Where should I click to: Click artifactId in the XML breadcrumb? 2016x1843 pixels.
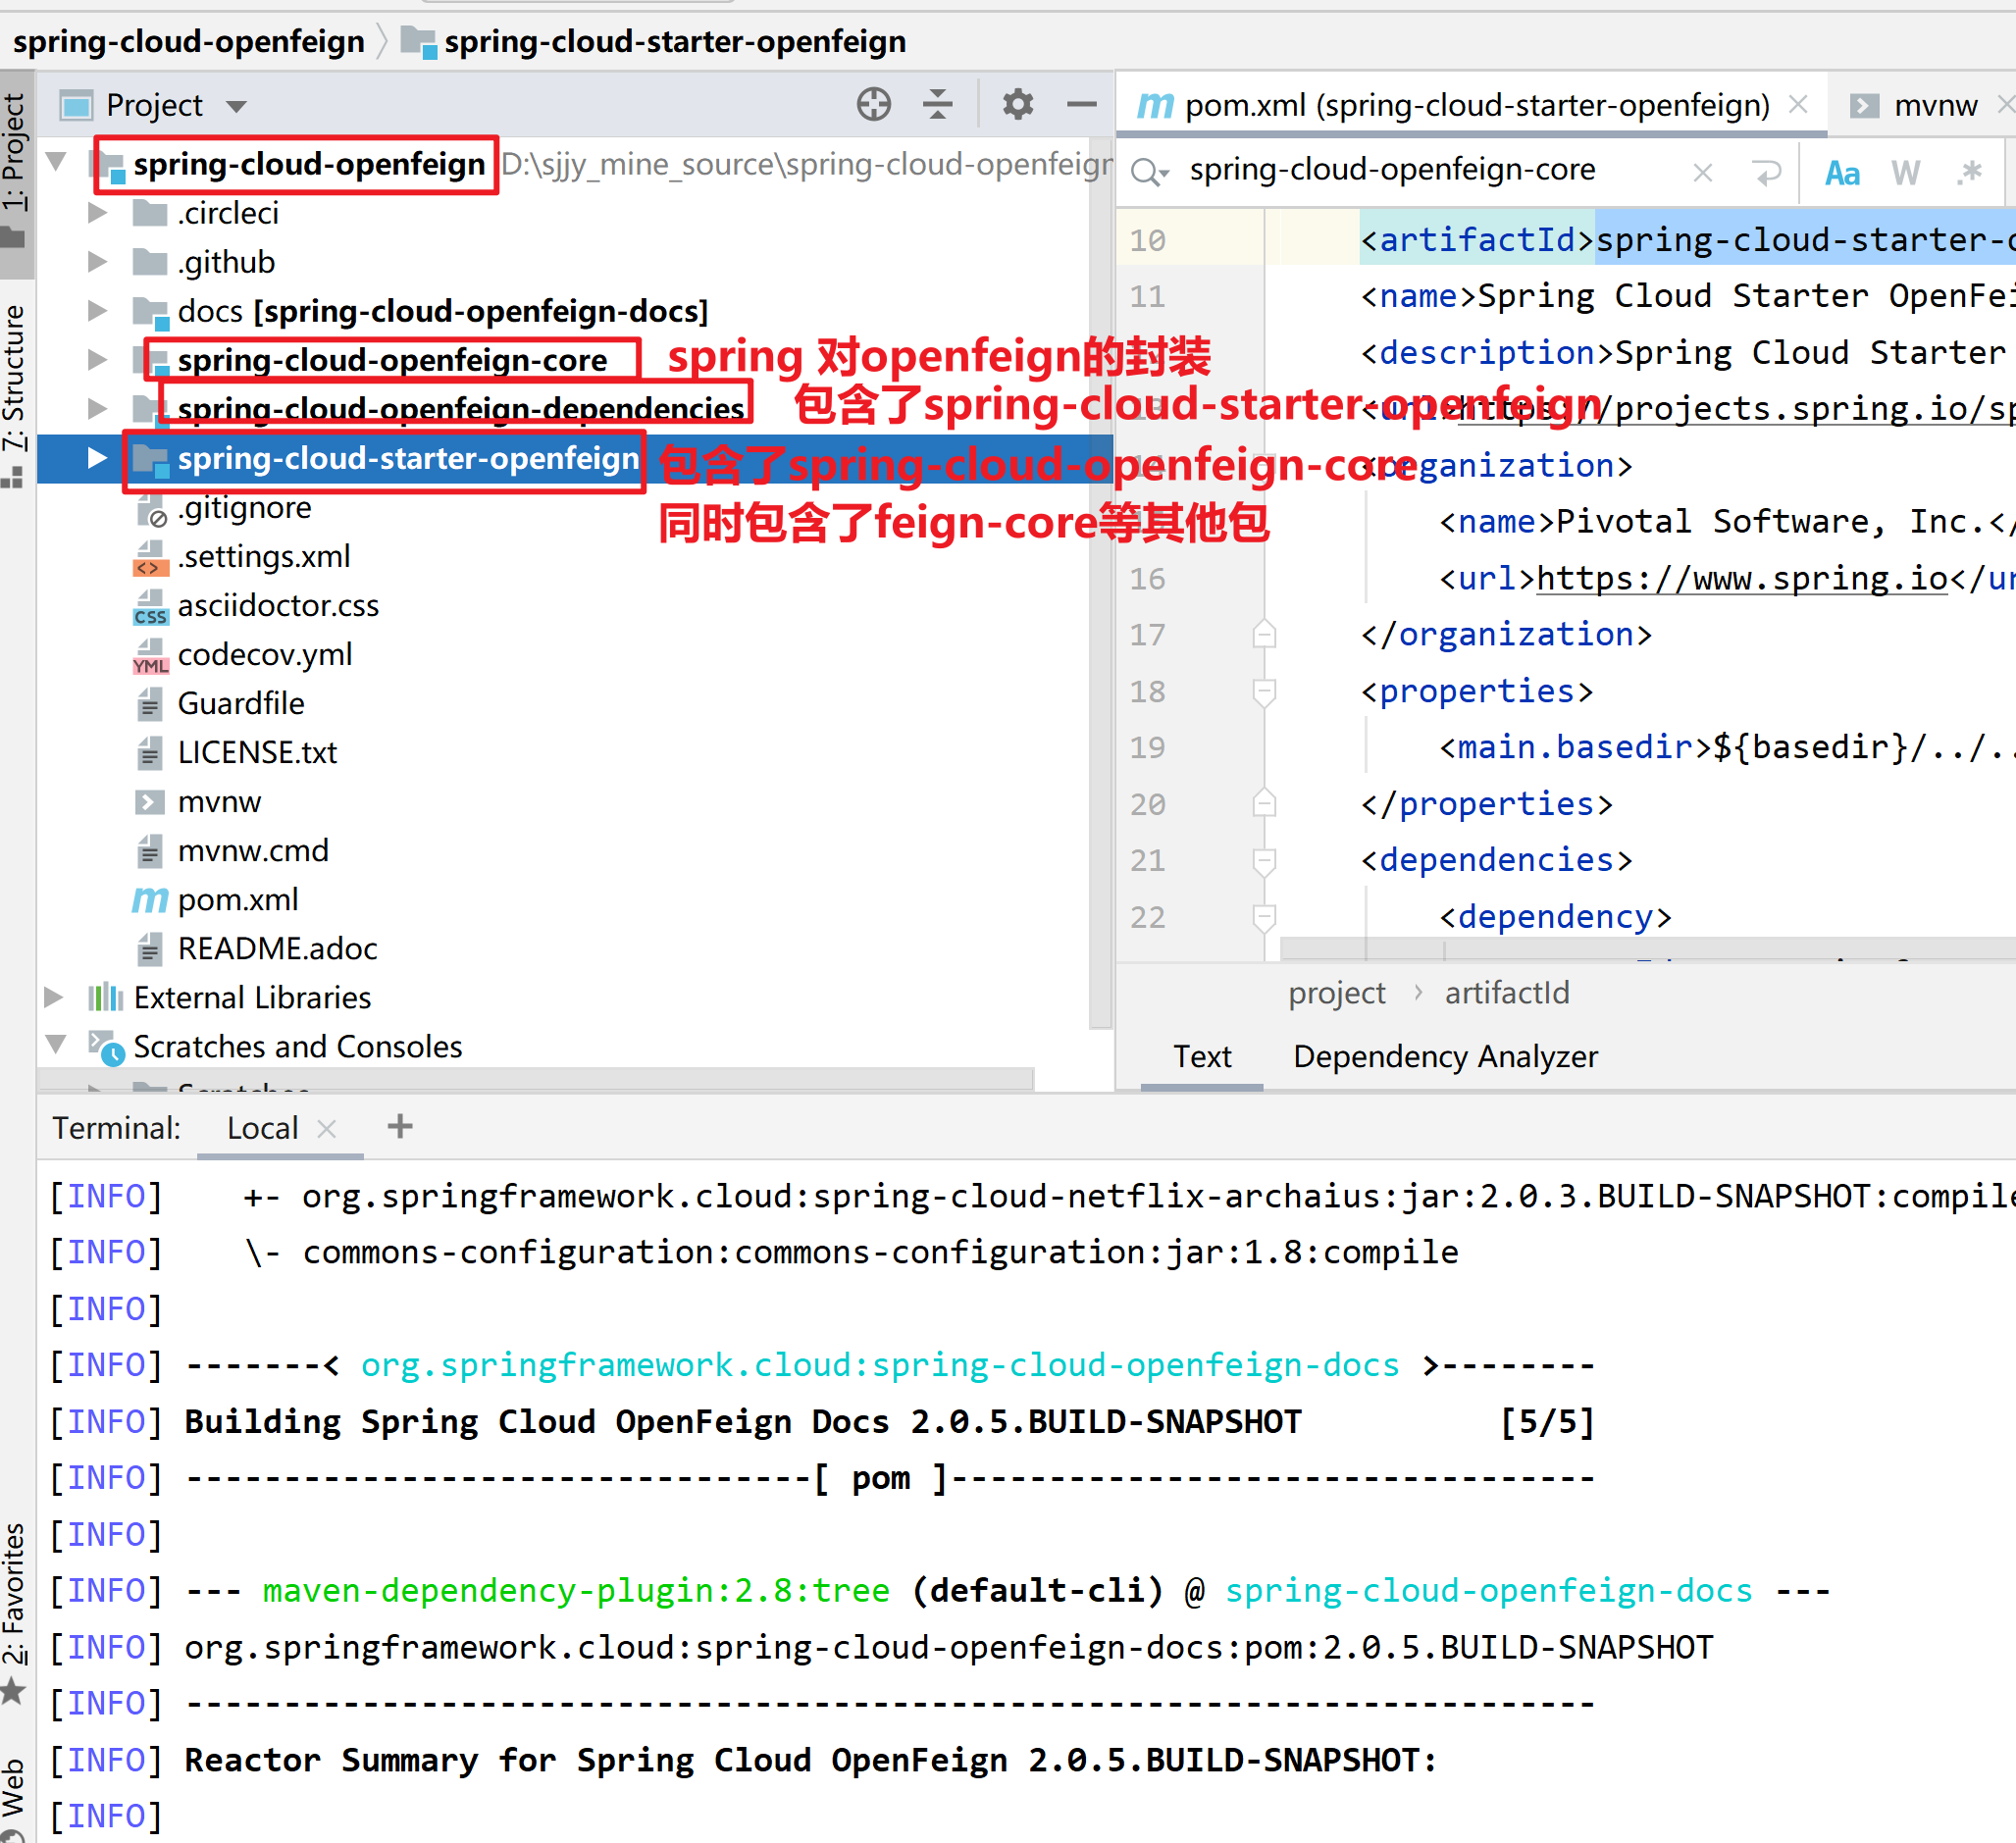(x=1506, y=993)
